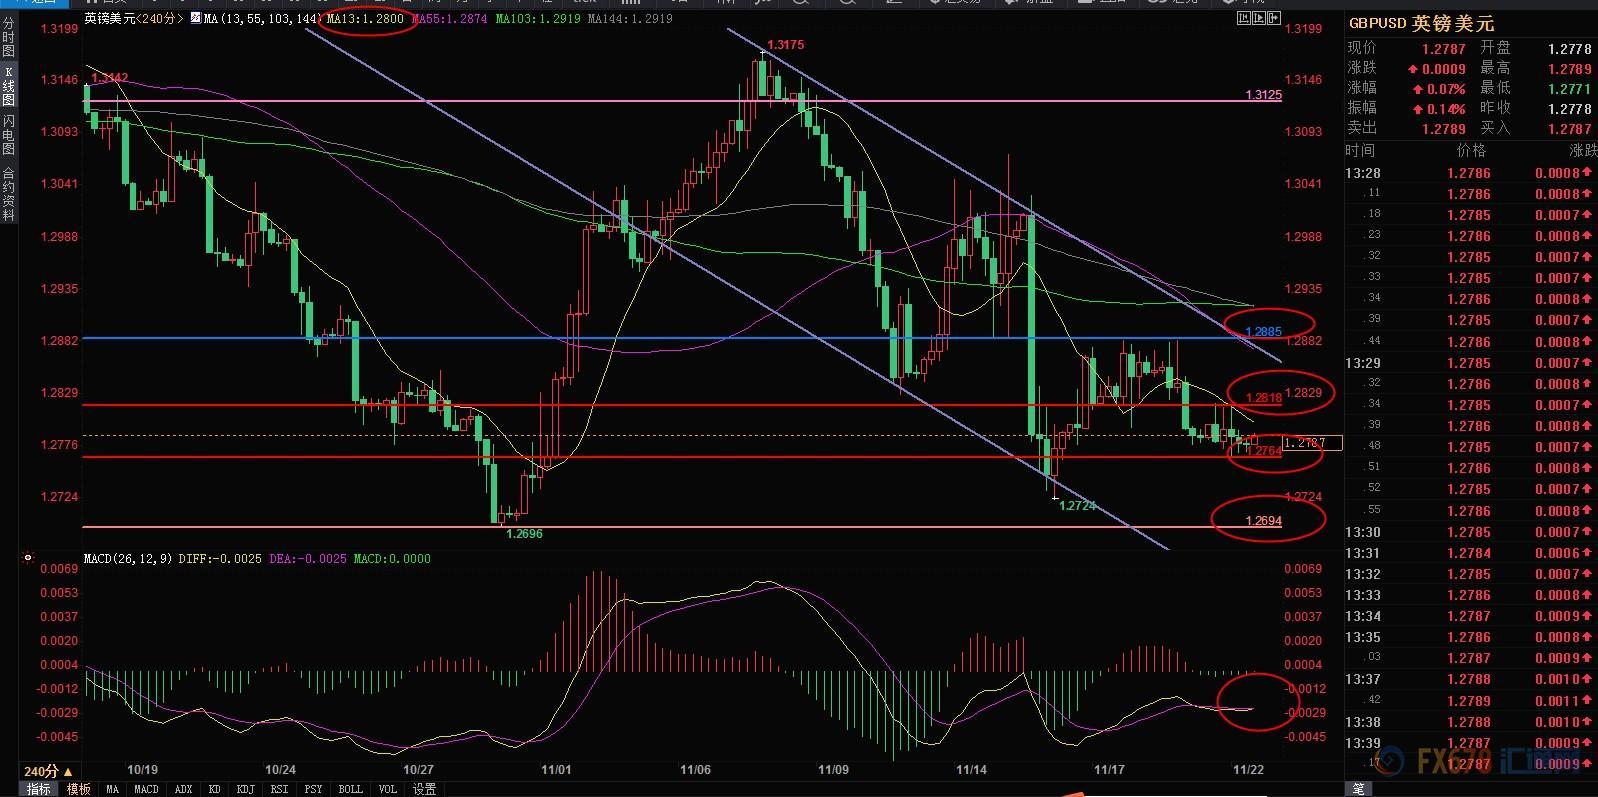Click the MACD panel eye icon

click(x=28, y=558)
